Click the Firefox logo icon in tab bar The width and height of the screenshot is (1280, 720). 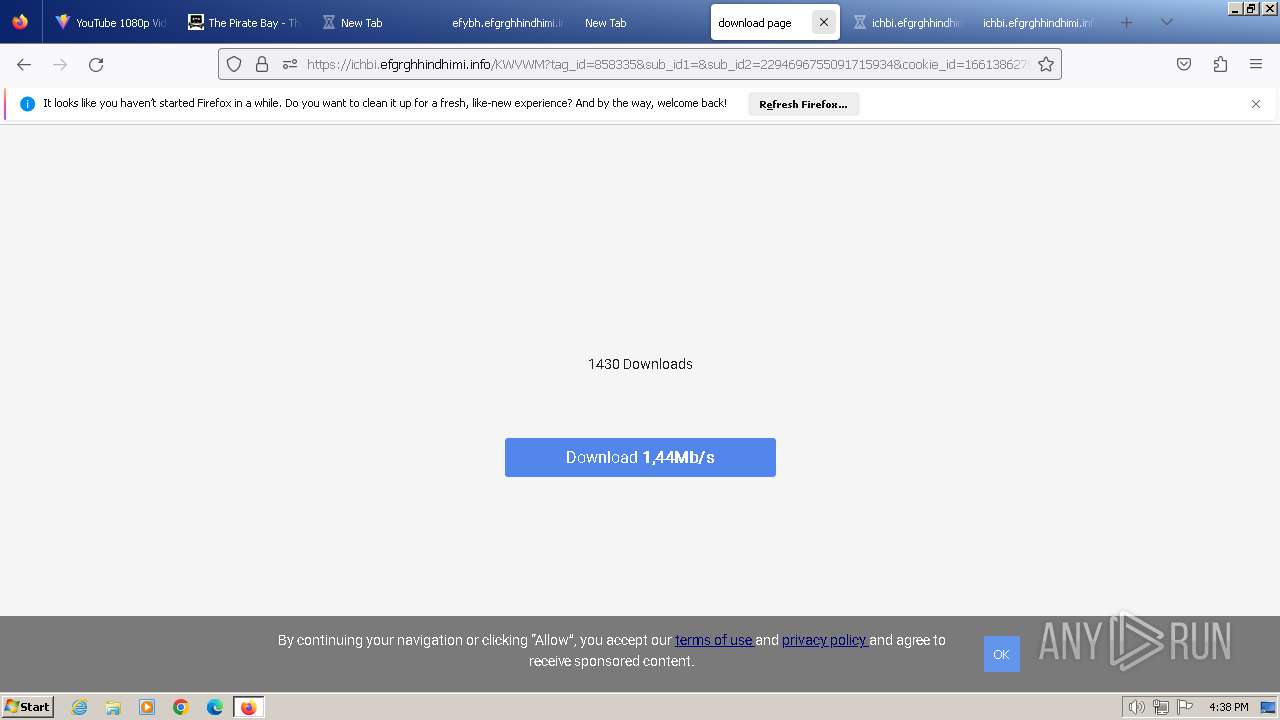(20, 22)
